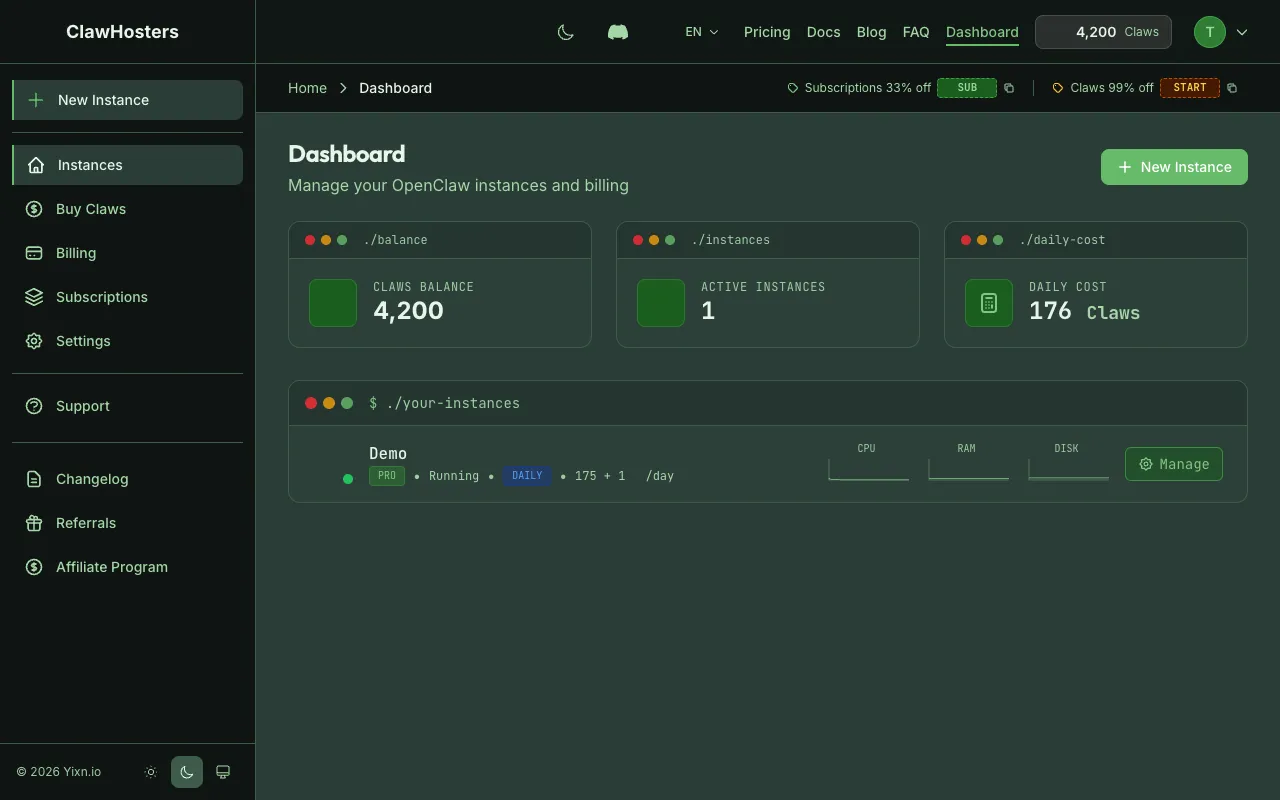
Task: Expand the account avatar menu
Action: (x=1221, y=31)
